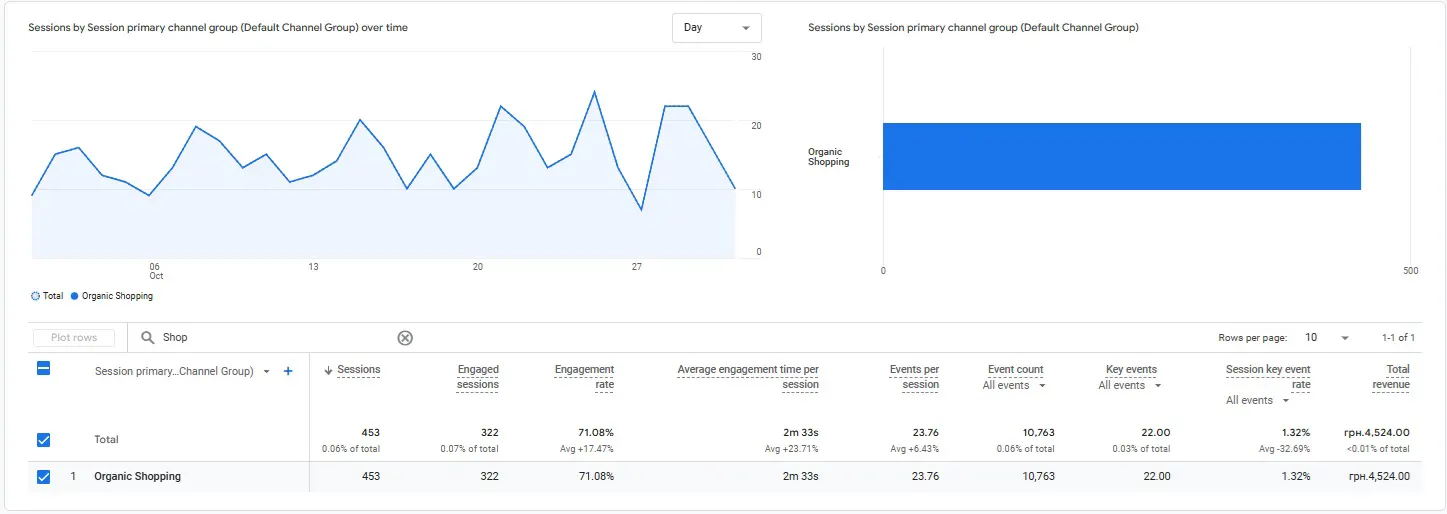
Task: Open Session key event rate All events dropdown
Action: click(1258, 401)
